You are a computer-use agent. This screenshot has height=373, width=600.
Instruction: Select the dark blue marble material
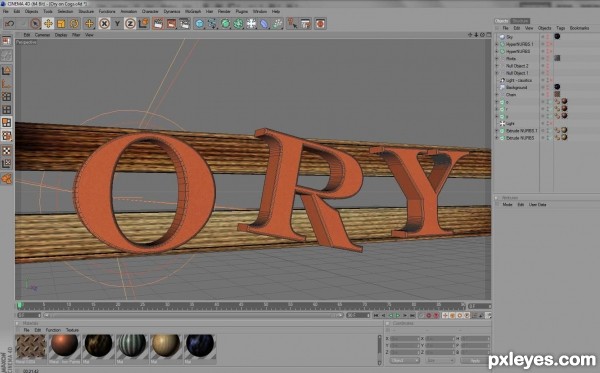pyautogui.click(x=200, y=346)
